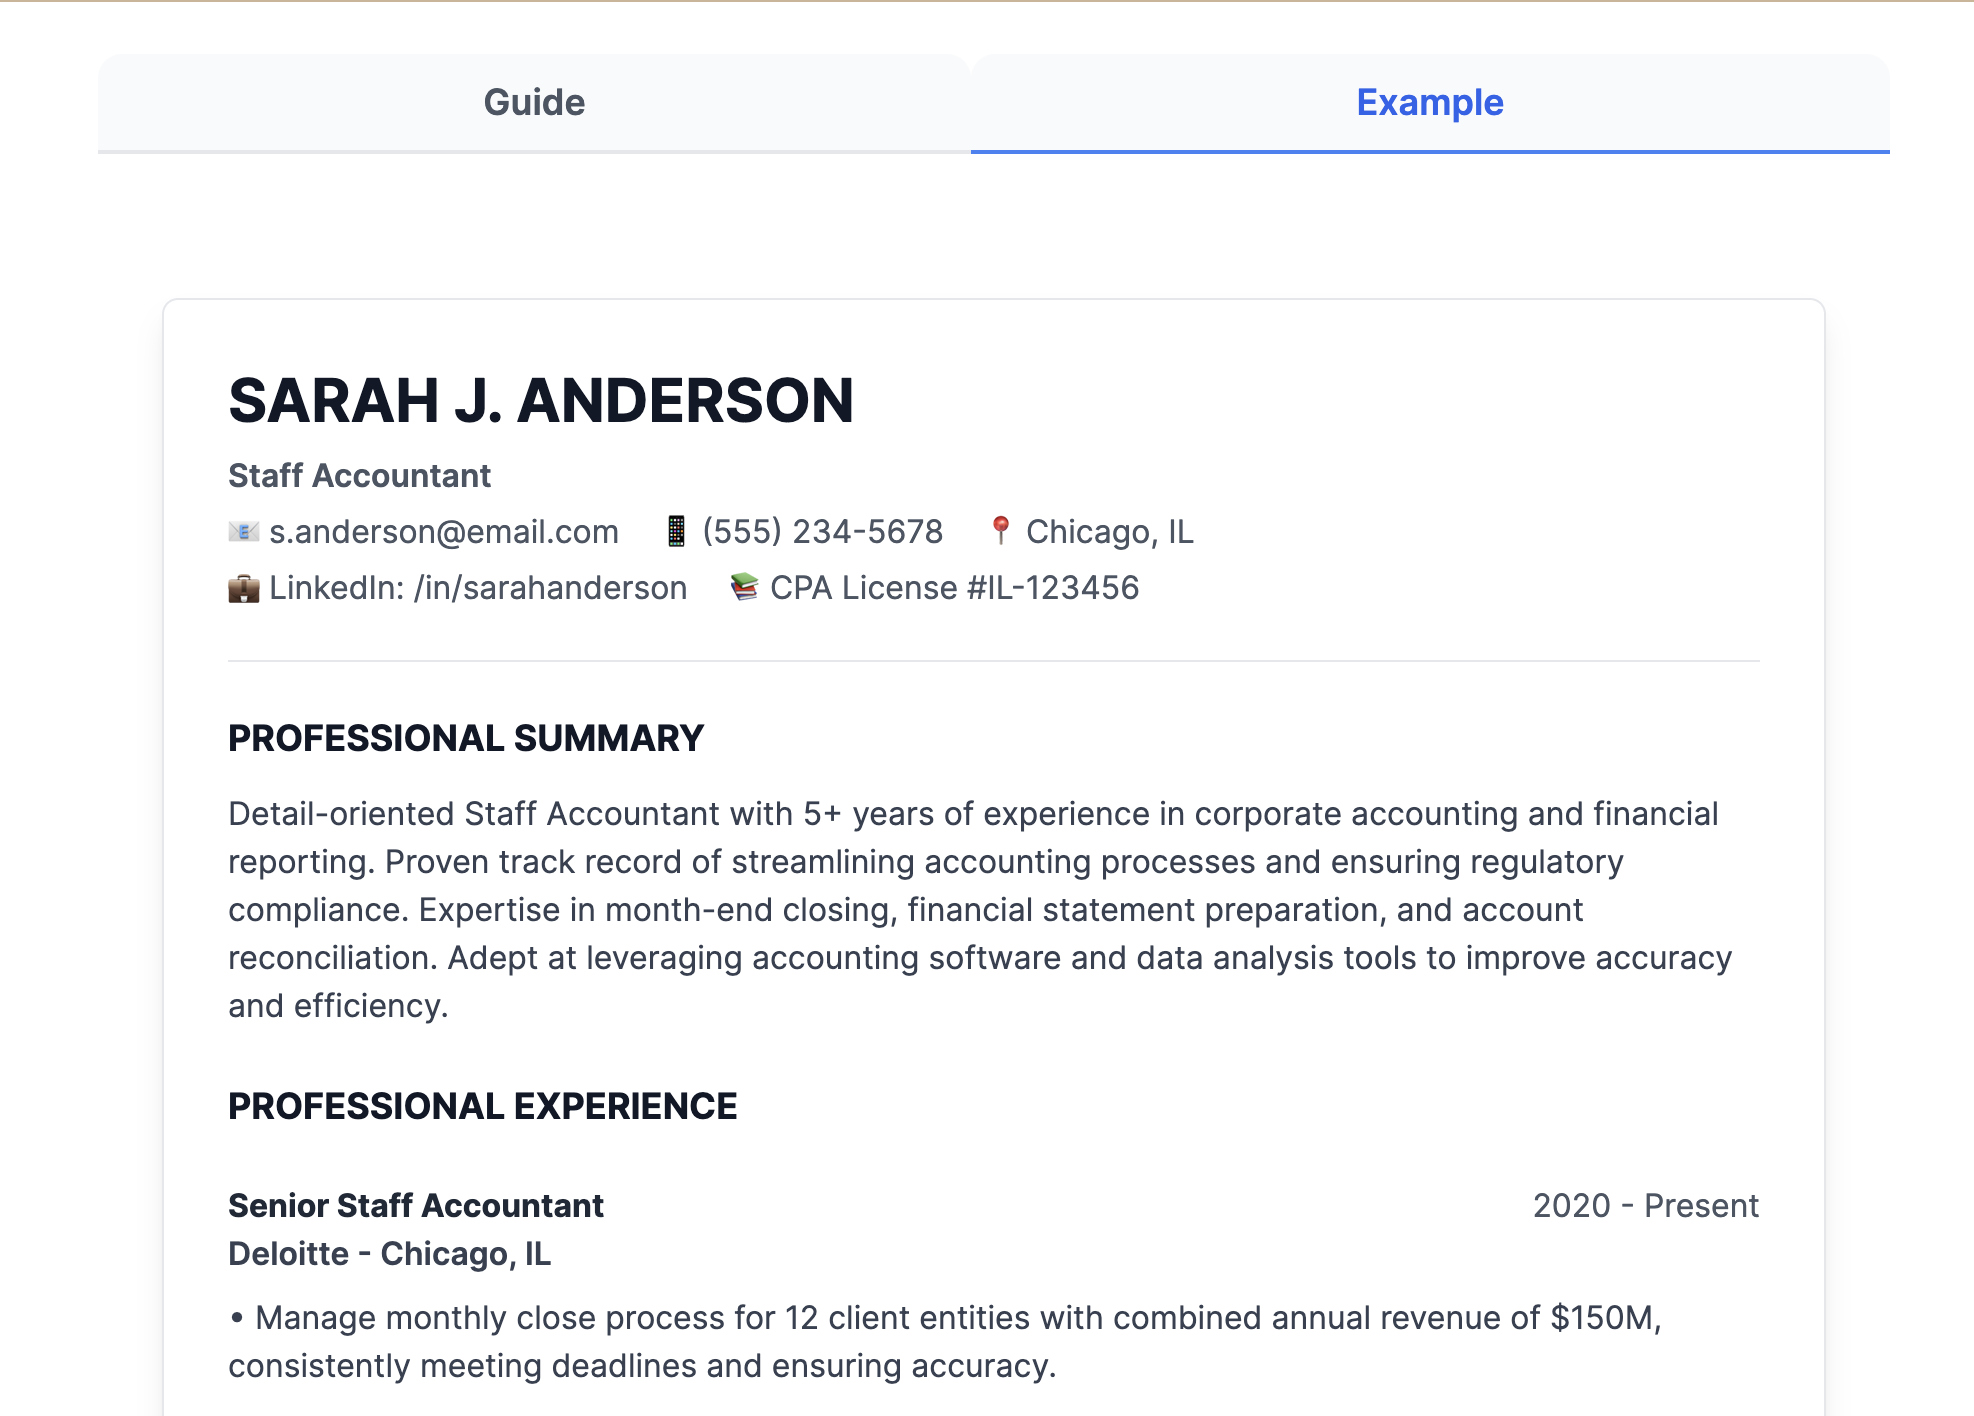Click the SARAH J. ANDERSON name heading
Viewport: 1974px width, 1416px height.
[x=541, y=401]
